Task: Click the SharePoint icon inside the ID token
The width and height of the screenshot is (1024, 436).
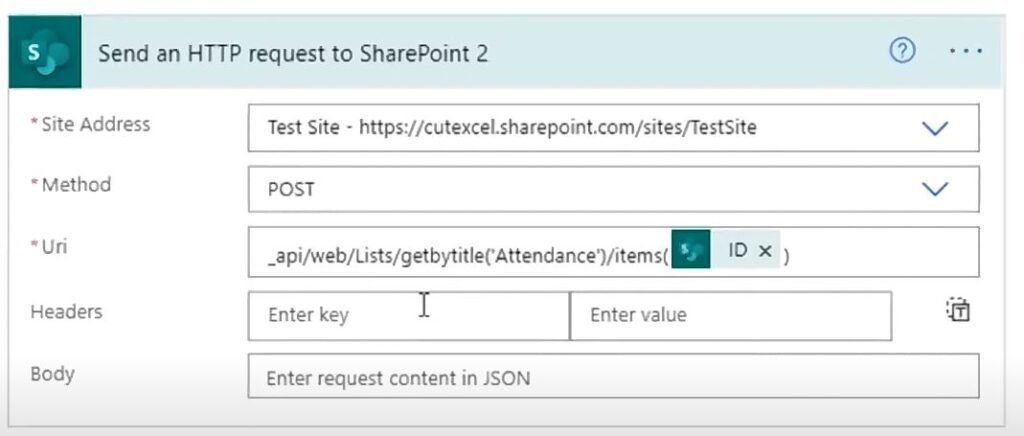Action: pos(691,251)
